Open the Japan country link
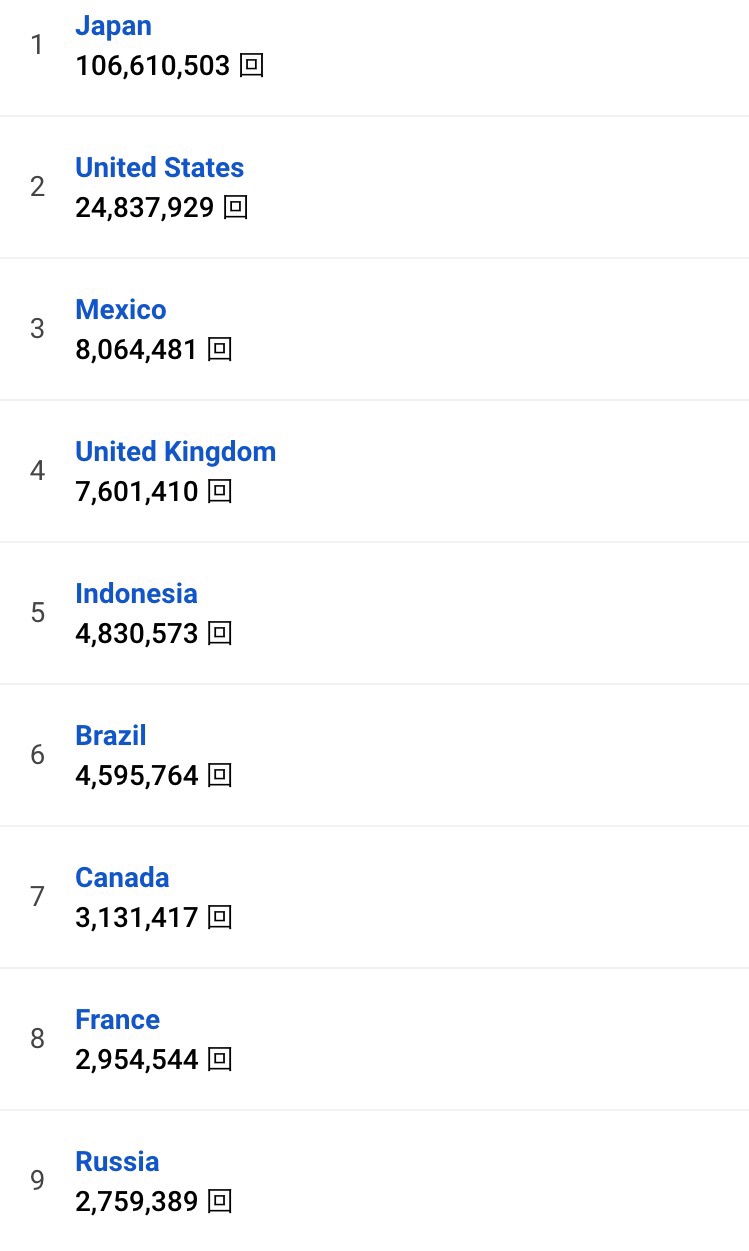Viewport: 749px width, 1251px height. [113, 26]
